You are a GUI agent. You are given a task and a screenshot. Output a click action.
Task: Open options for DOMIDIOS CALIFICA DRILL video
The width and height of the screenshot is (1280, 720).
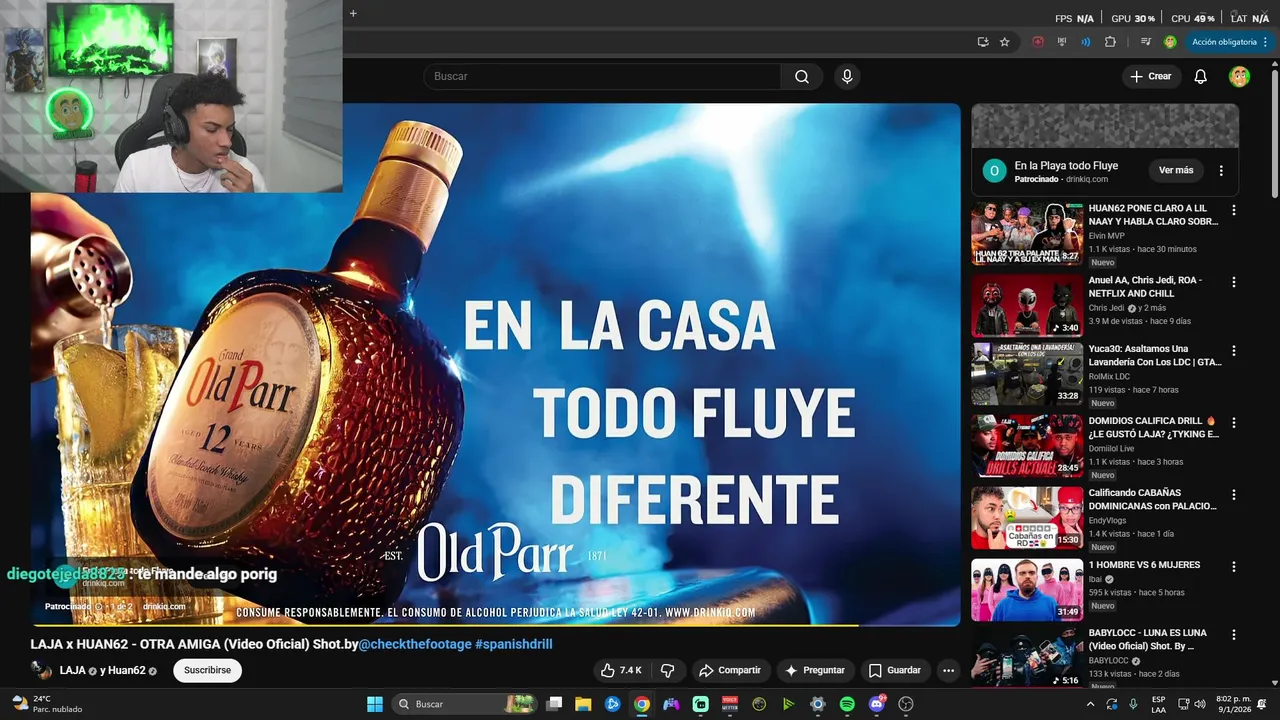[x=1233, y=422]
